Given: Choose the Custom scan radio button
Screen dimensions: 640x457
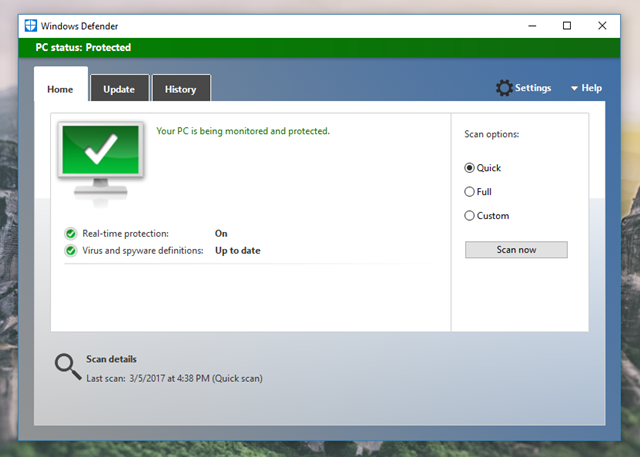Looking at the screenshot, I should coord(469,215).
